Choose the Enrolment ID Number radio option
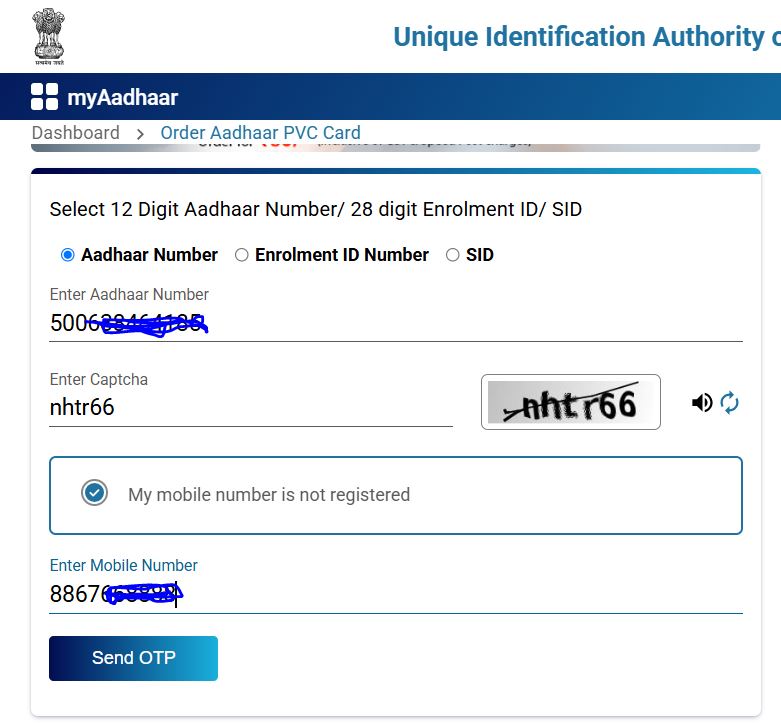781x725 pixels. coord(242,255)
